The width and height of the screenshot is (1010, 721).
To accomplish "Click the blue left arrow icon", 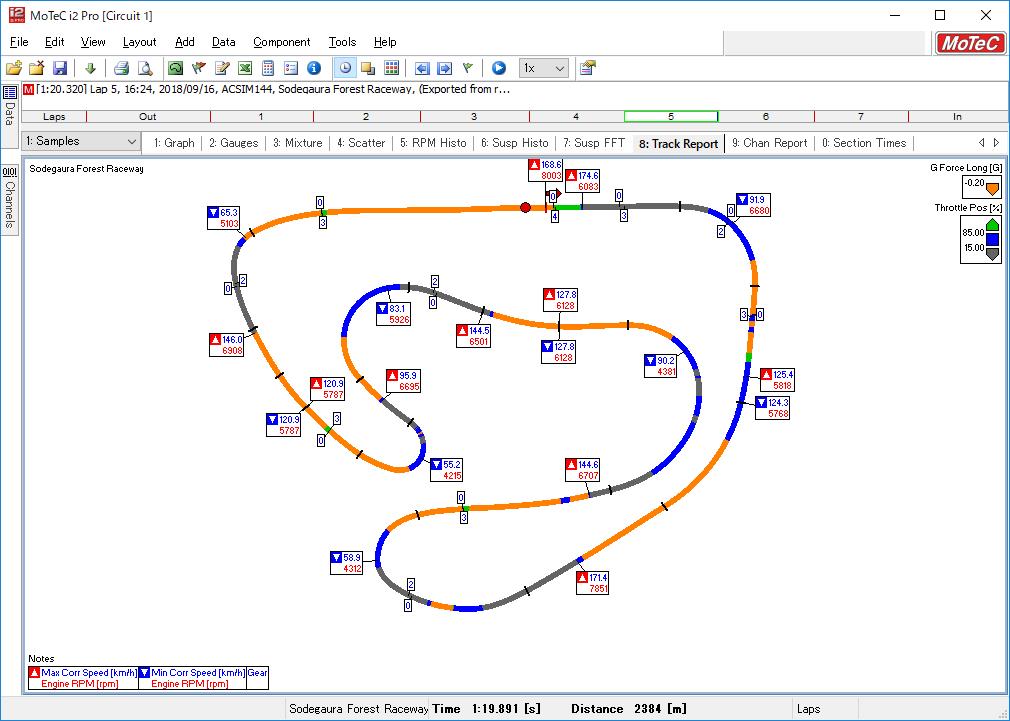I will [x=422, y=68].
